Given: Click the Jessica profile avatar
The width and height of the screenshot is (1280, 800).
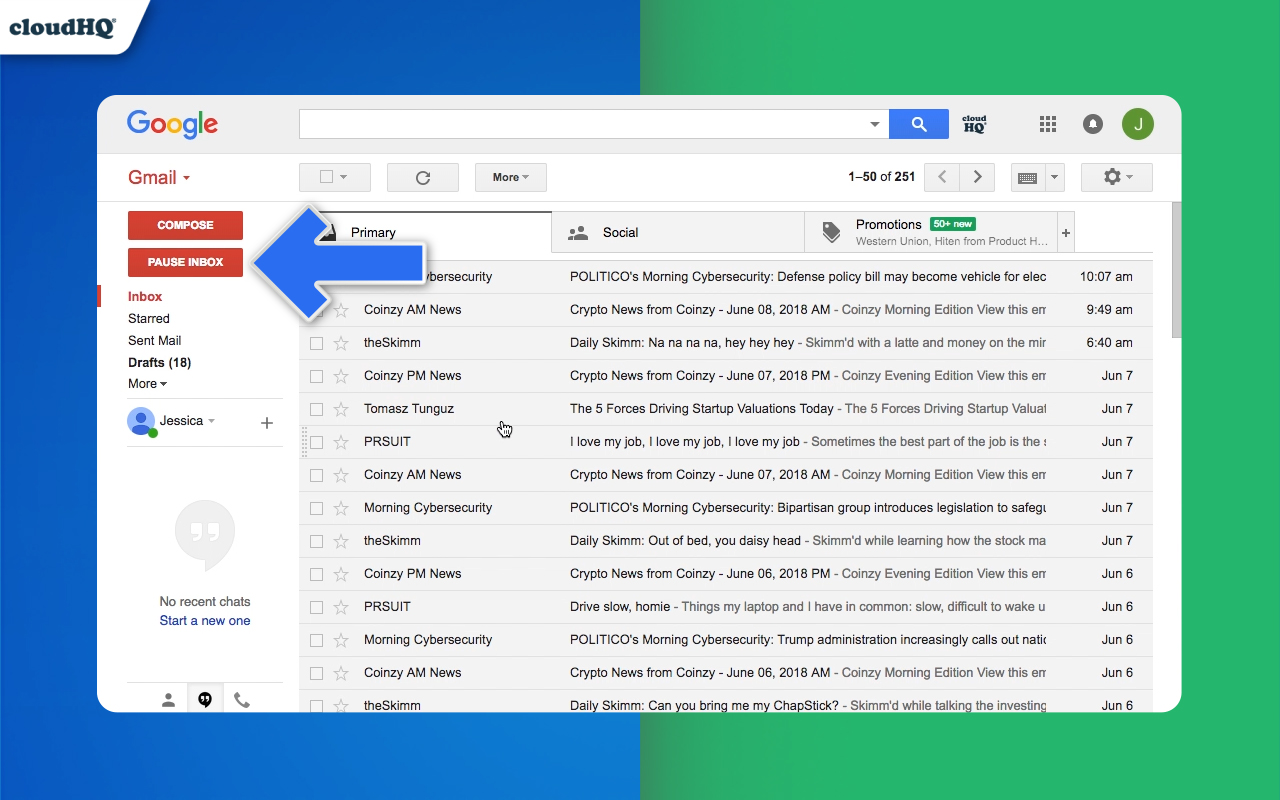Looking at the screenshot, I should coord(142,421).
